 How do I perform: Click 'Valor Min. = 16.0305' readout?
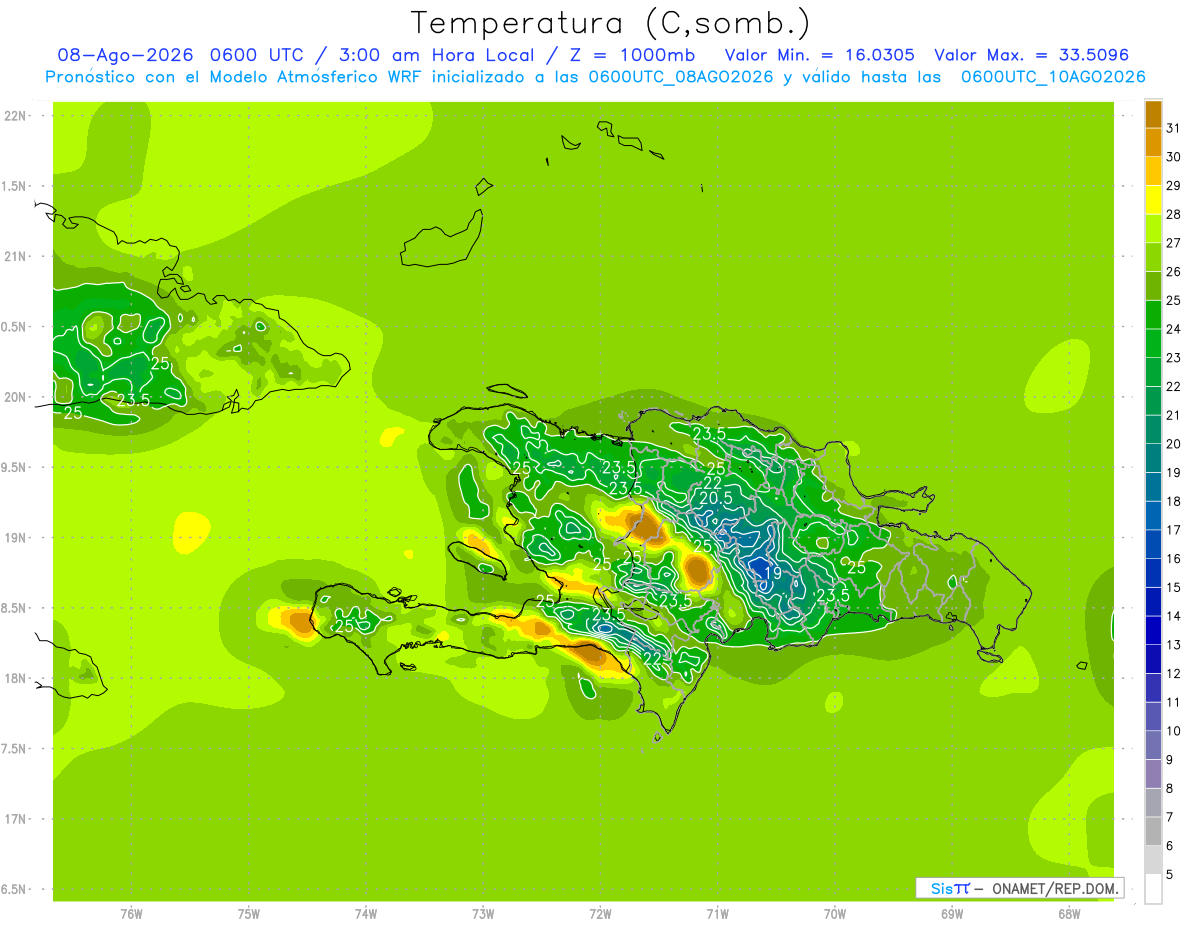819,55
